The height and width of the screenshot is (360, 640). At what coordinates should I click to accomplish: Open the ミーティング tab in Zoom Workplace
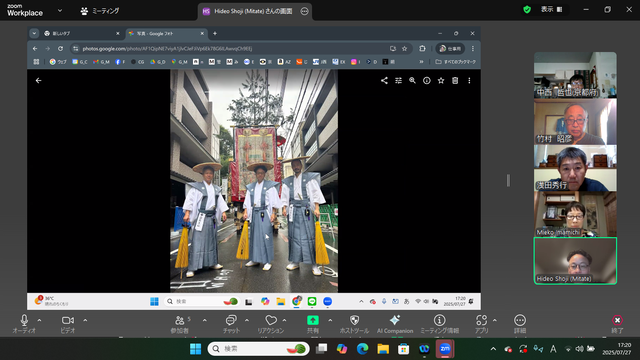[100, 11]
